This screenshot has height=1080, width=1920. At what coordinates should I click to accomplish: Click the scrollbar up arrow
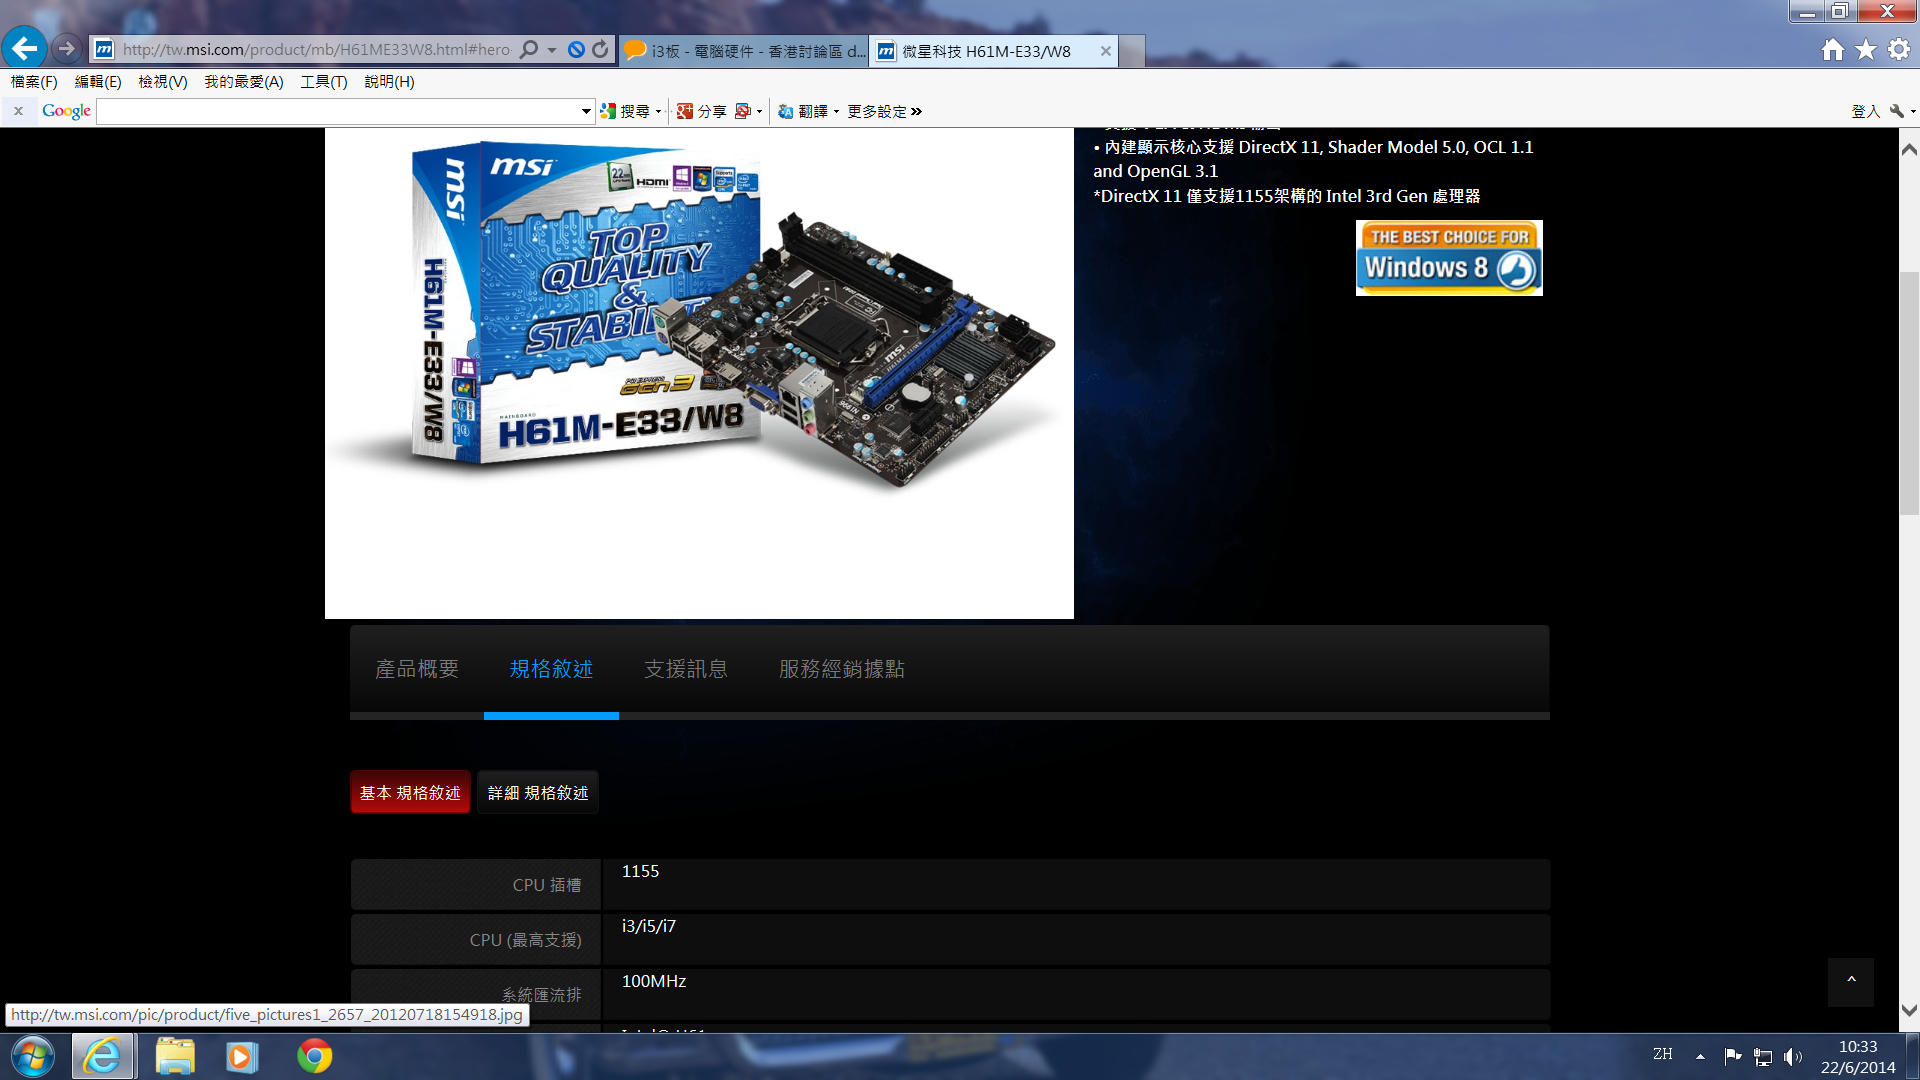1909,149
